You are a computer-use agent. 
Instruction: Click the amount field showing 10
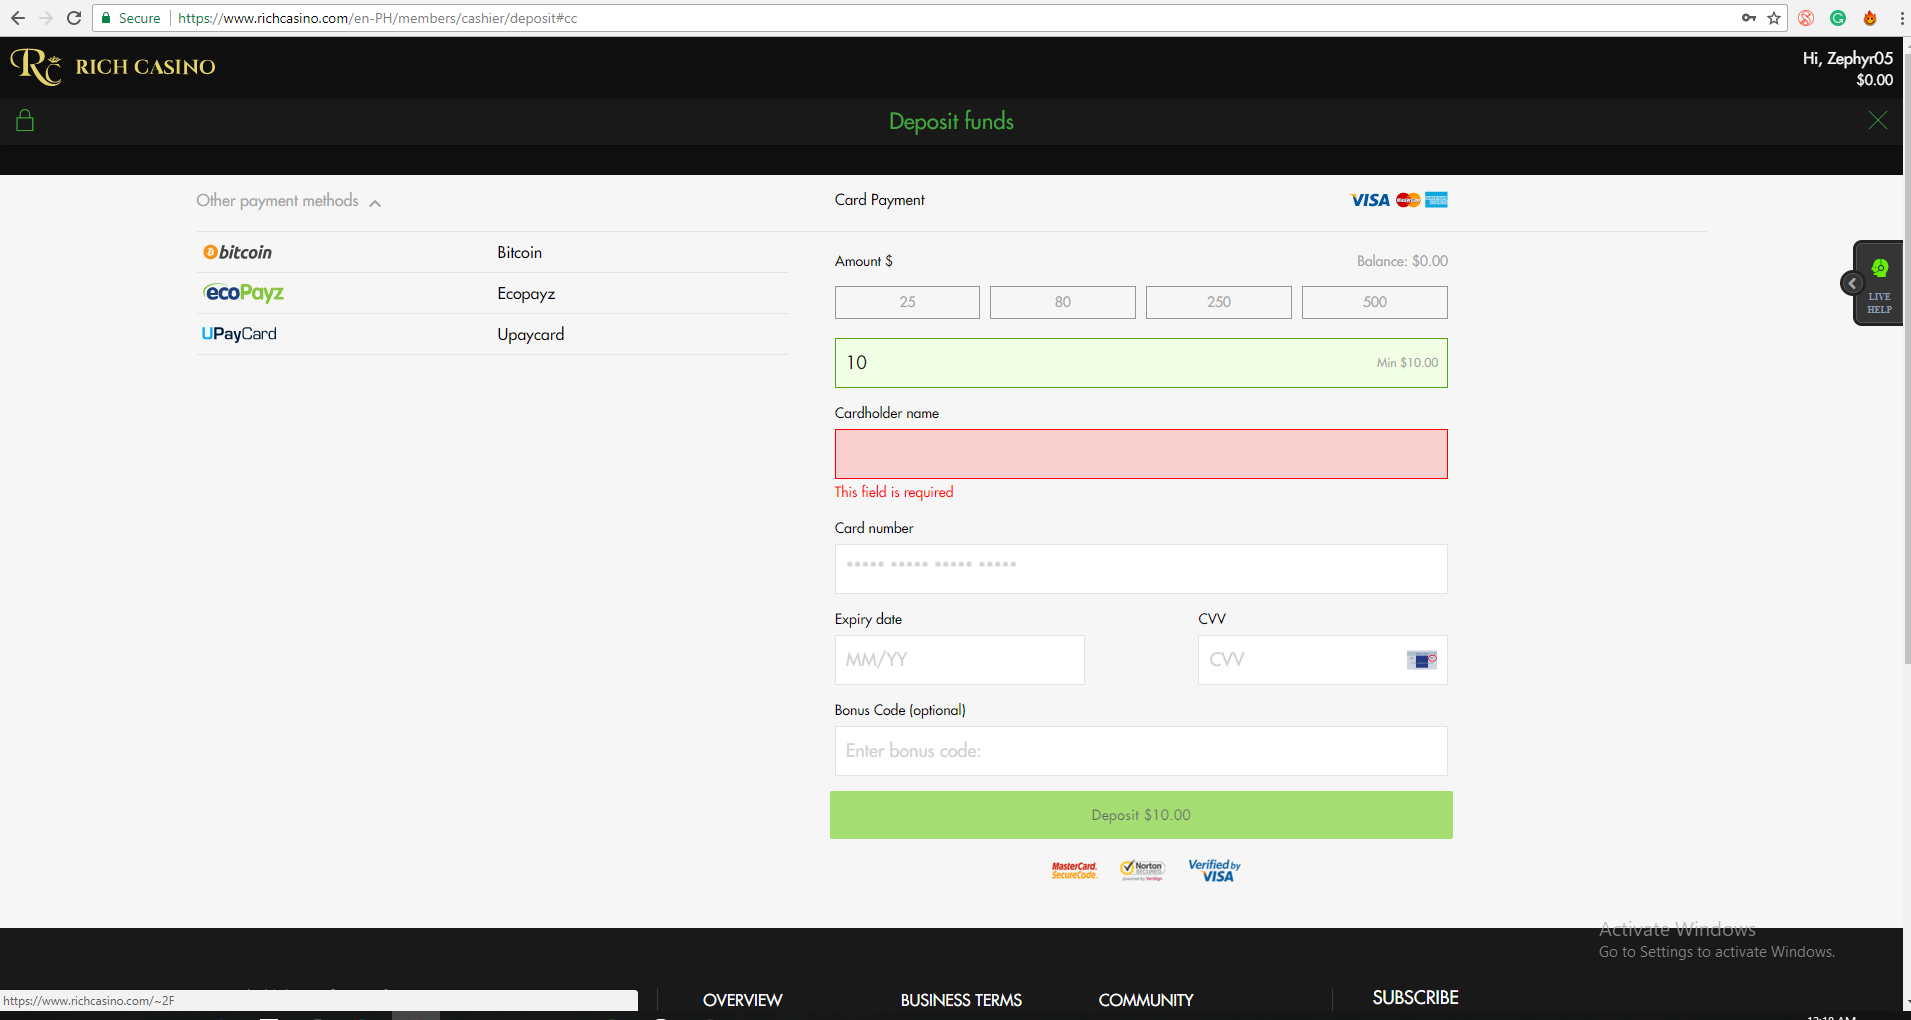point(1141,363)
